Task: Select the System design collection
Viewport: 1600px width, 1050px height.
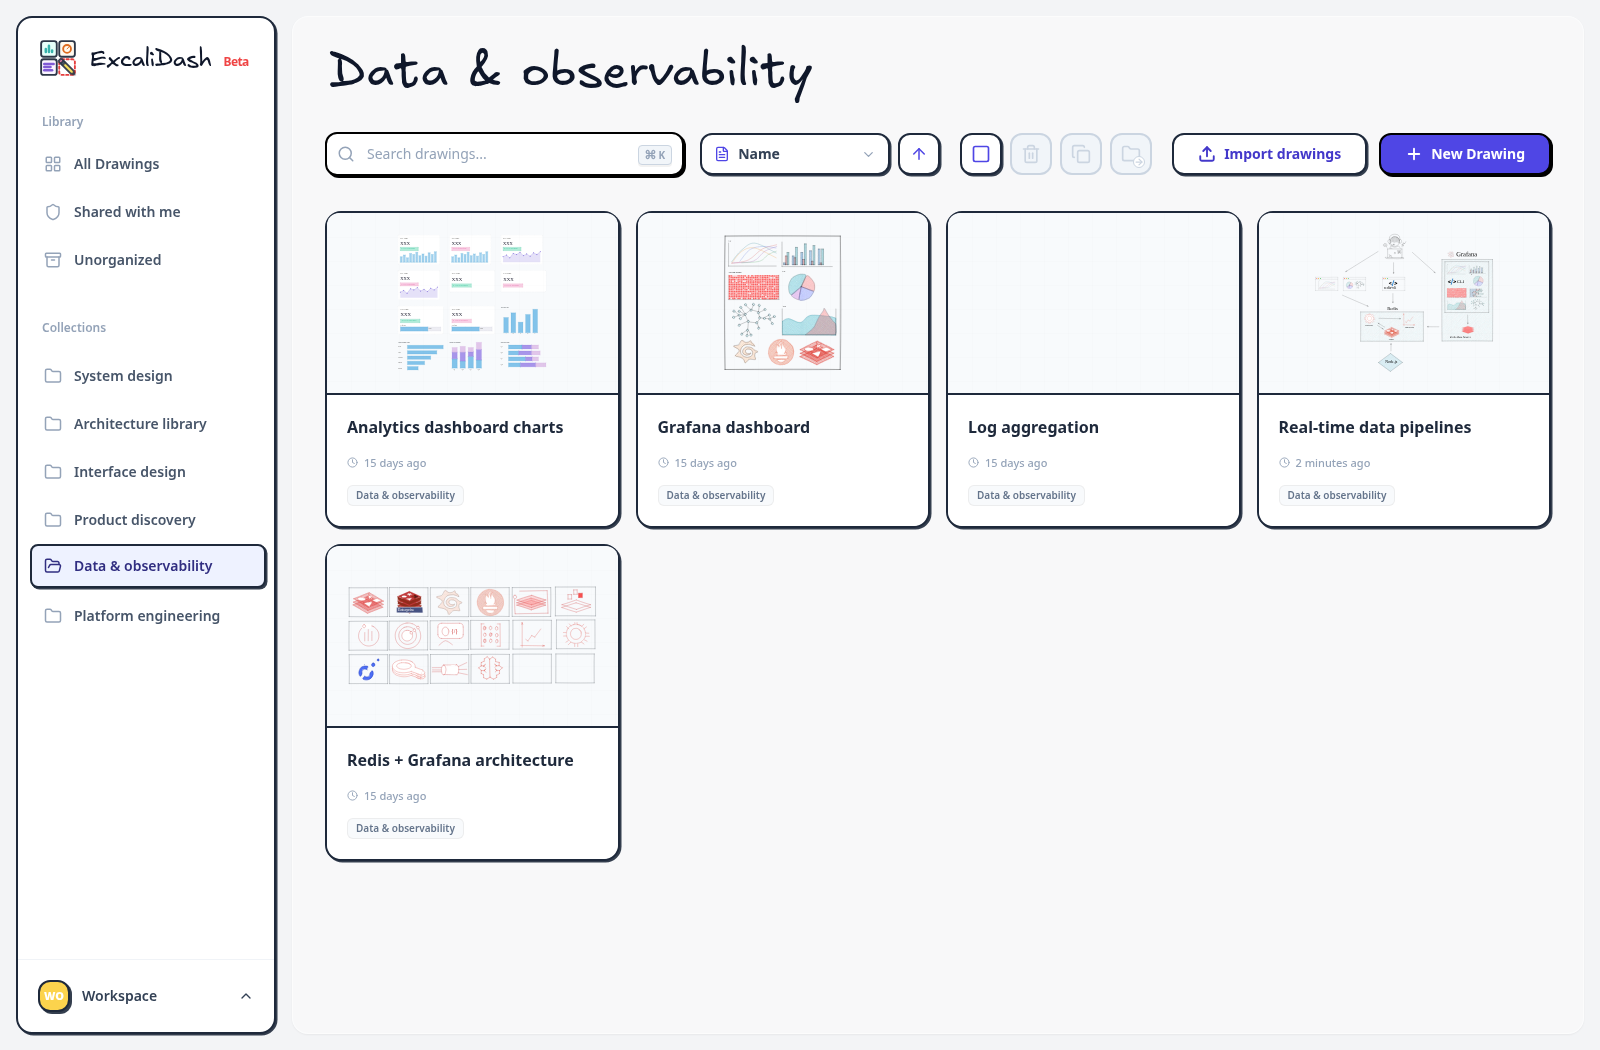Action: point(148,376)
